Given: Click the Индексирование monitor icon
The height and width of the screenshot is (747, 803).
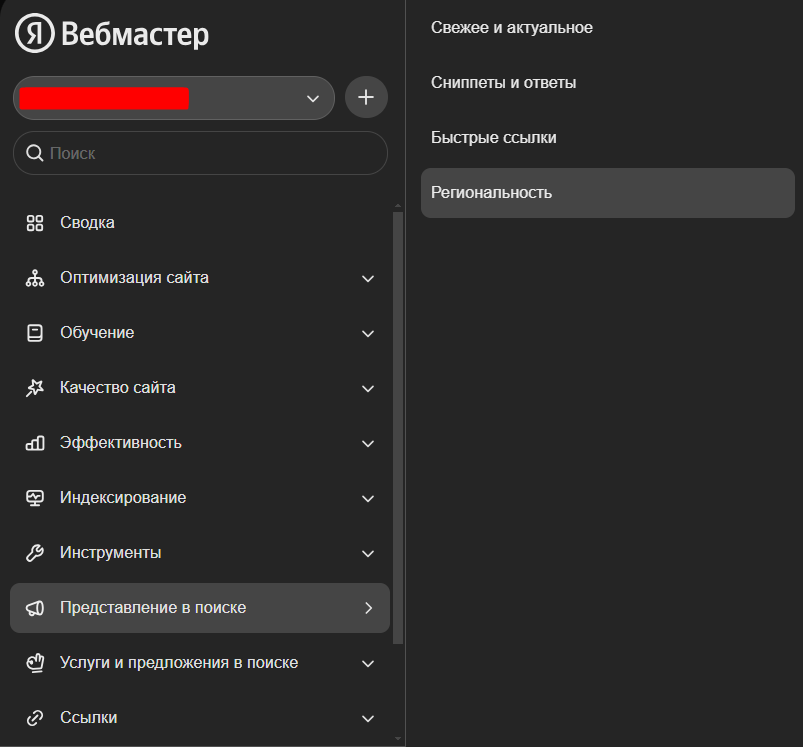Looking at the screenshot, I should (35, 498).
